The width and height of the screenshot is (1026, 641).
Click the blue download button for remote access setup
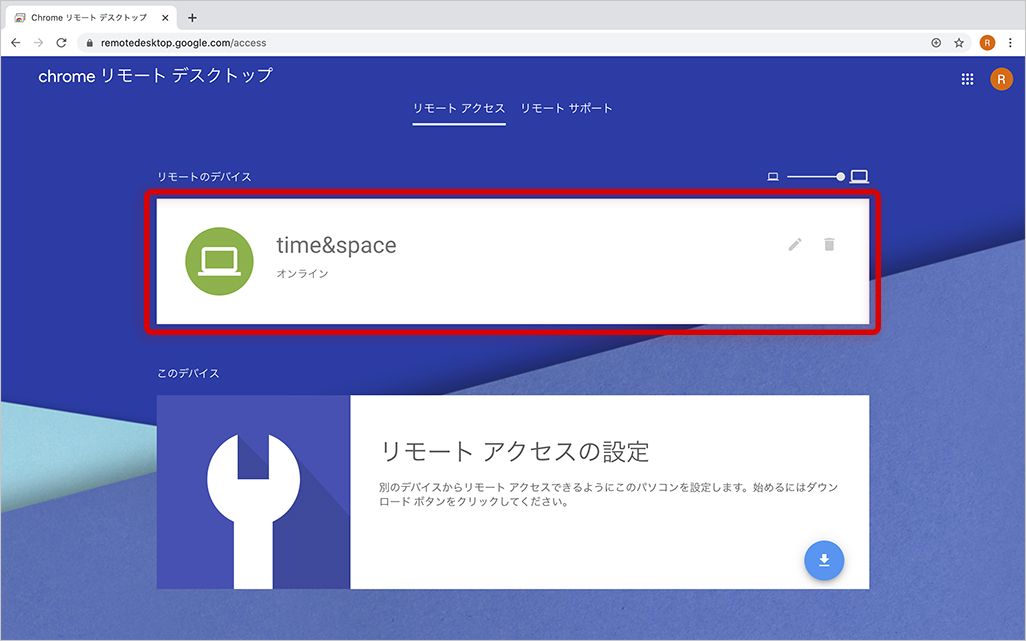(824, 561)
